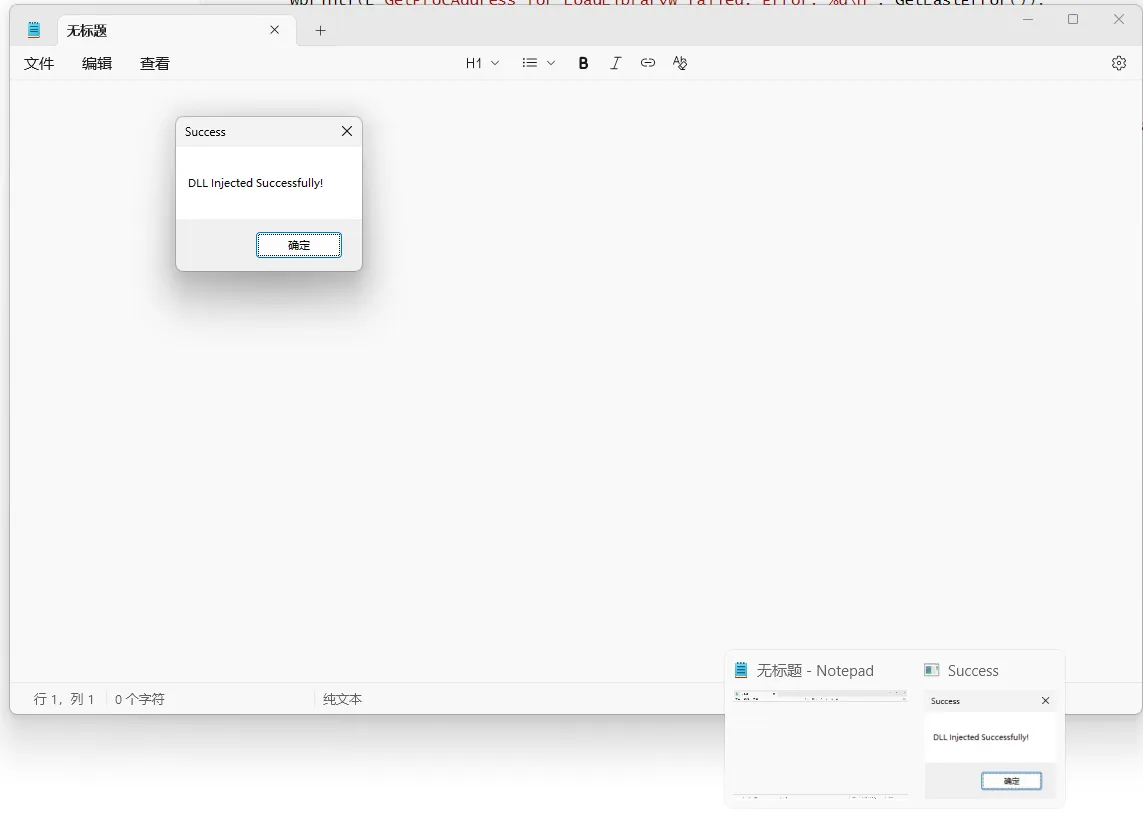The height and width of the screenshot is (816, 1143).
Task: Open the 文件 menu
Action: (39, 63)
